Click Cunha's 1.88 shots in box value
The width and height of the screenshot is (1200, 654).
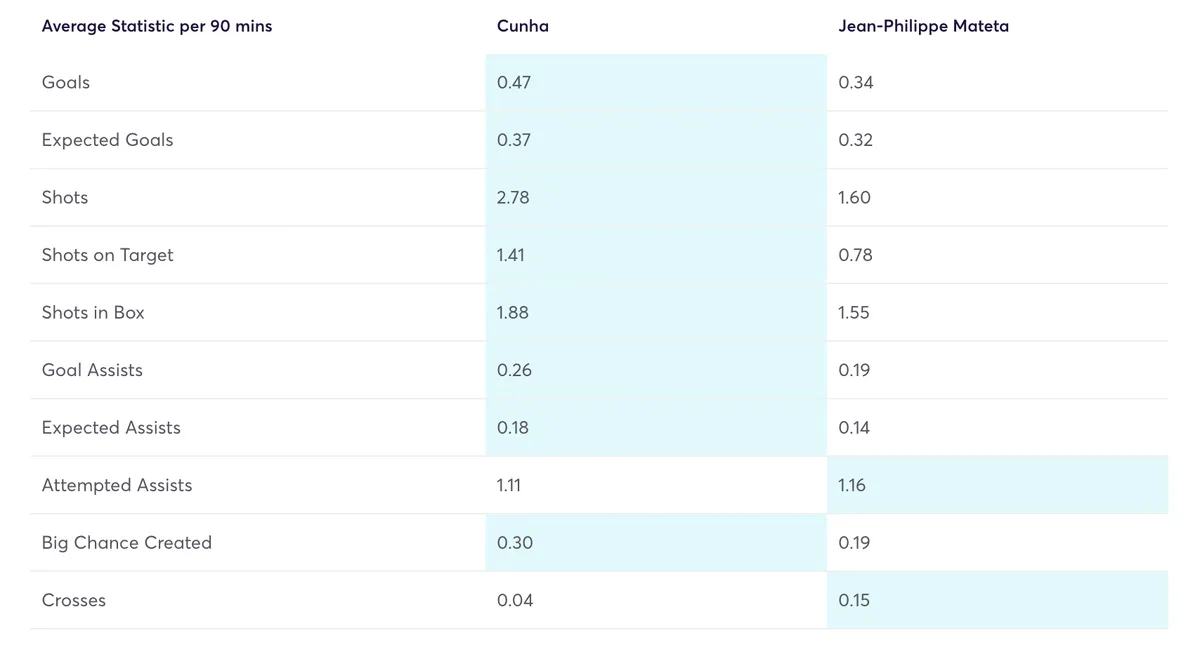[x=513, y=312]
